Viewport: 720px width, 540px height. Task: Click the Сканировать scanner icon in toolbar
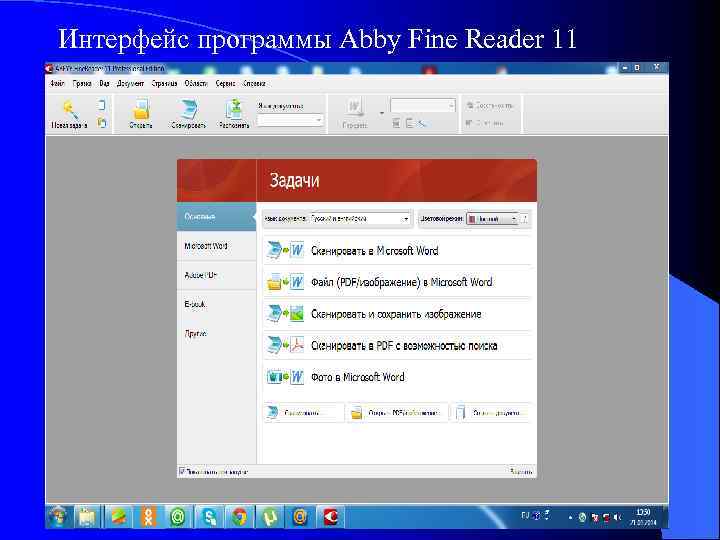tap(189, 110)
